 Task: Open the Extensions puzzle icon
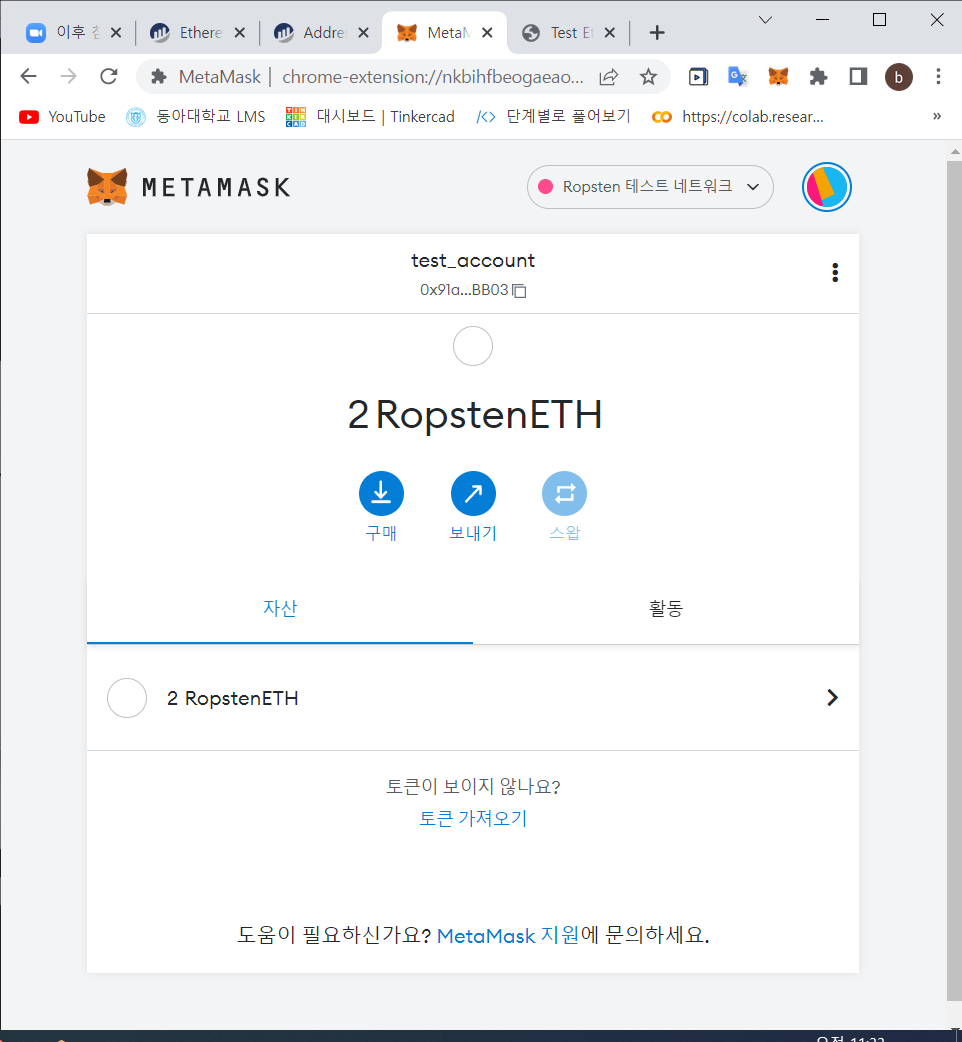click(x=818, y=77)
